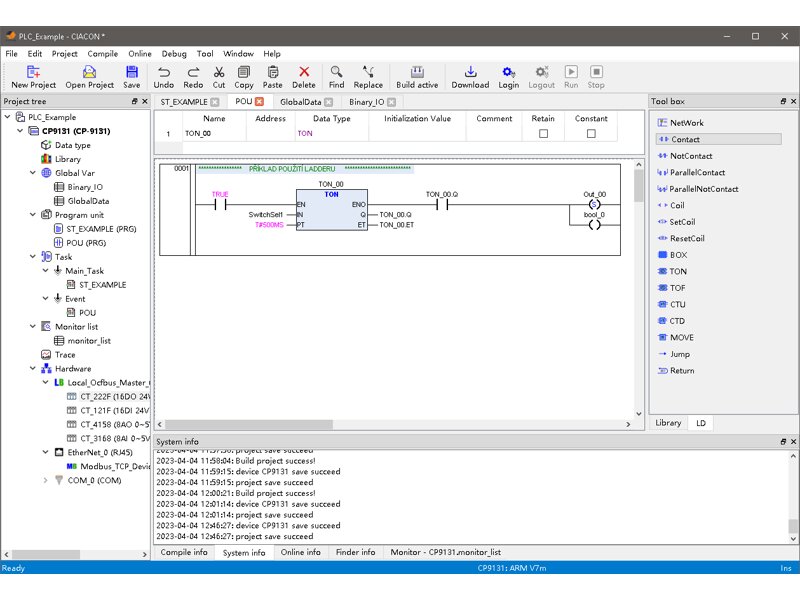Open the Compile menu
800x600 pixels.
pos(102,54)
